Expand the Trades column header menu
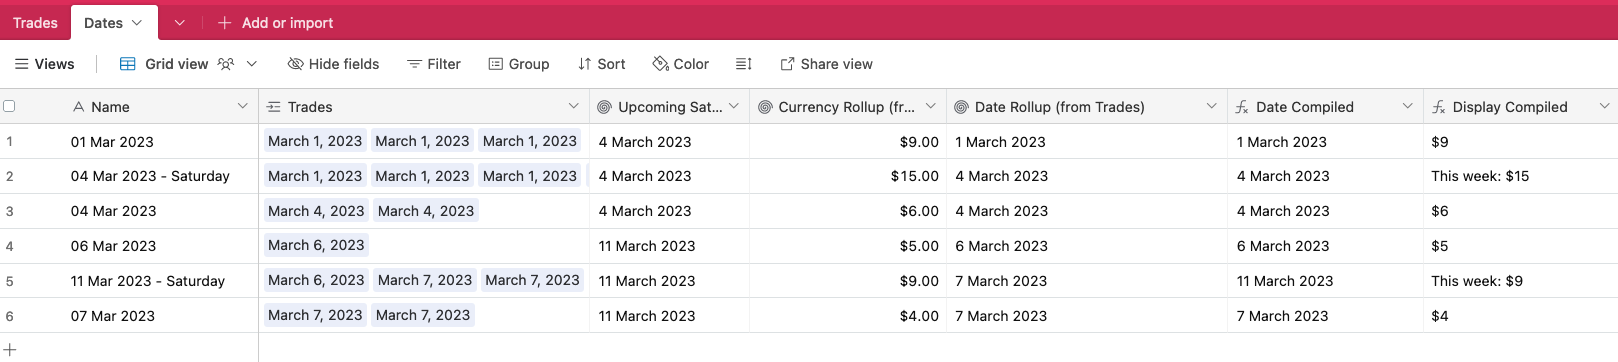This screenshot has width=1618, height=362. (573, 106)
